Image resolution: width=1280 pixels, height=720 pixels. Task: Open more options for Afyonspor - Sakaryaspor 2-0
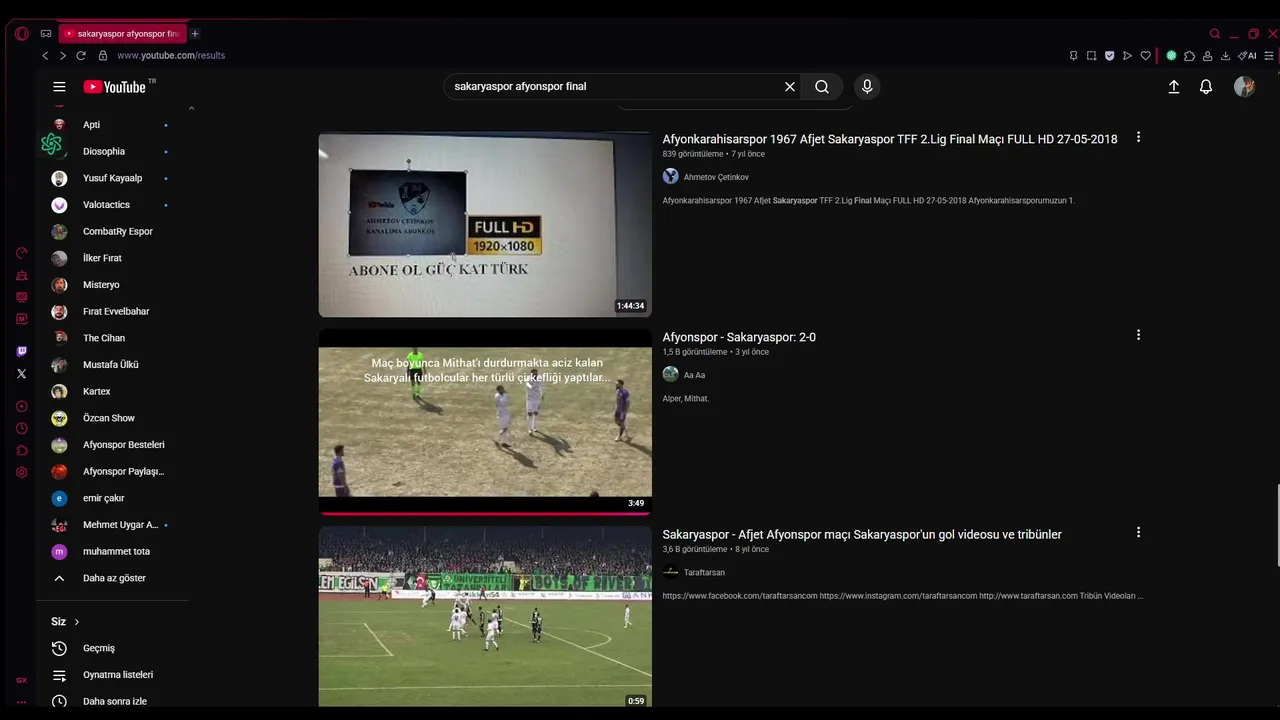(1138, 336)
